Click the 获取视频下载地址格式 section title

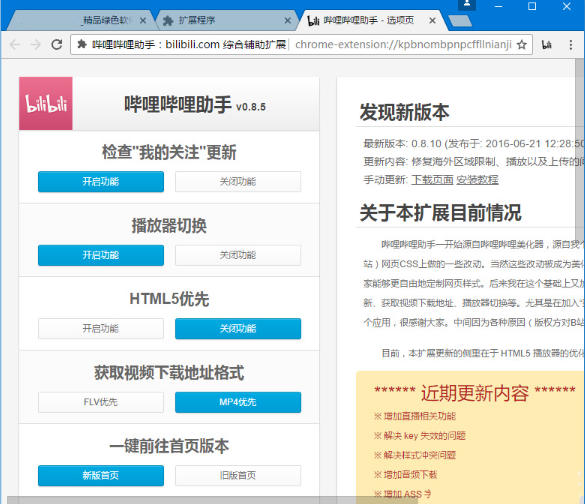169,373
